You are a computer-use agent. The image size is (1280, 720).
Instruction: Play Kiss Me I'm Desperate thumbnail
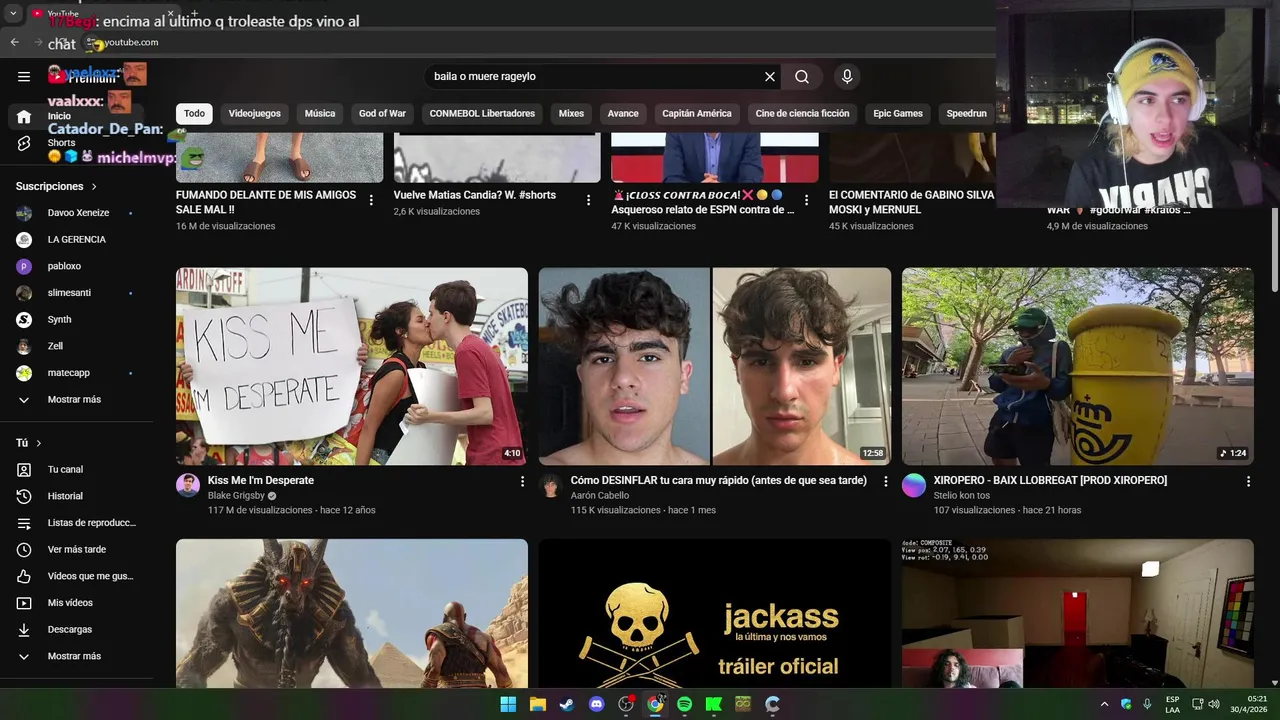tap(352, 366)
